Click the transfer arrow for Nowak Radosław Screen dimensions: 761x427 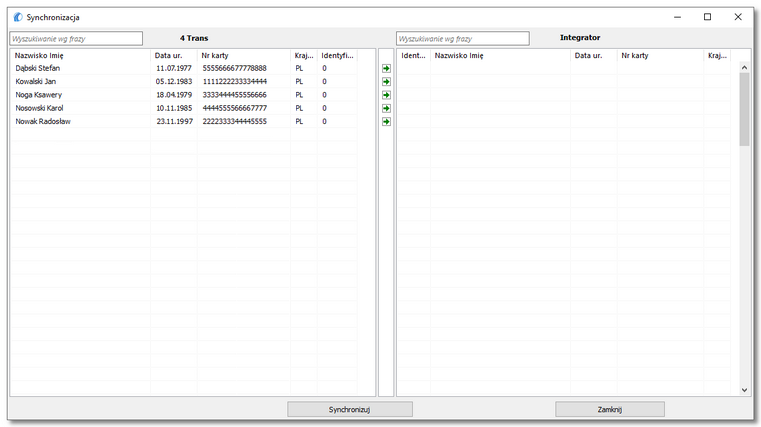tap(386, 122)
